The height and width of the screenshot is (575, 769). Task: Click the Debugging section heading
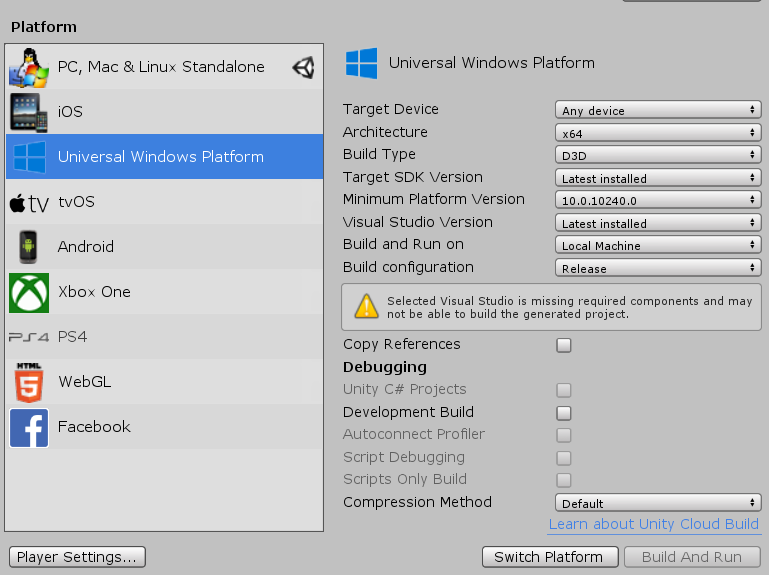pyautogui.click(x=385, y=367)
